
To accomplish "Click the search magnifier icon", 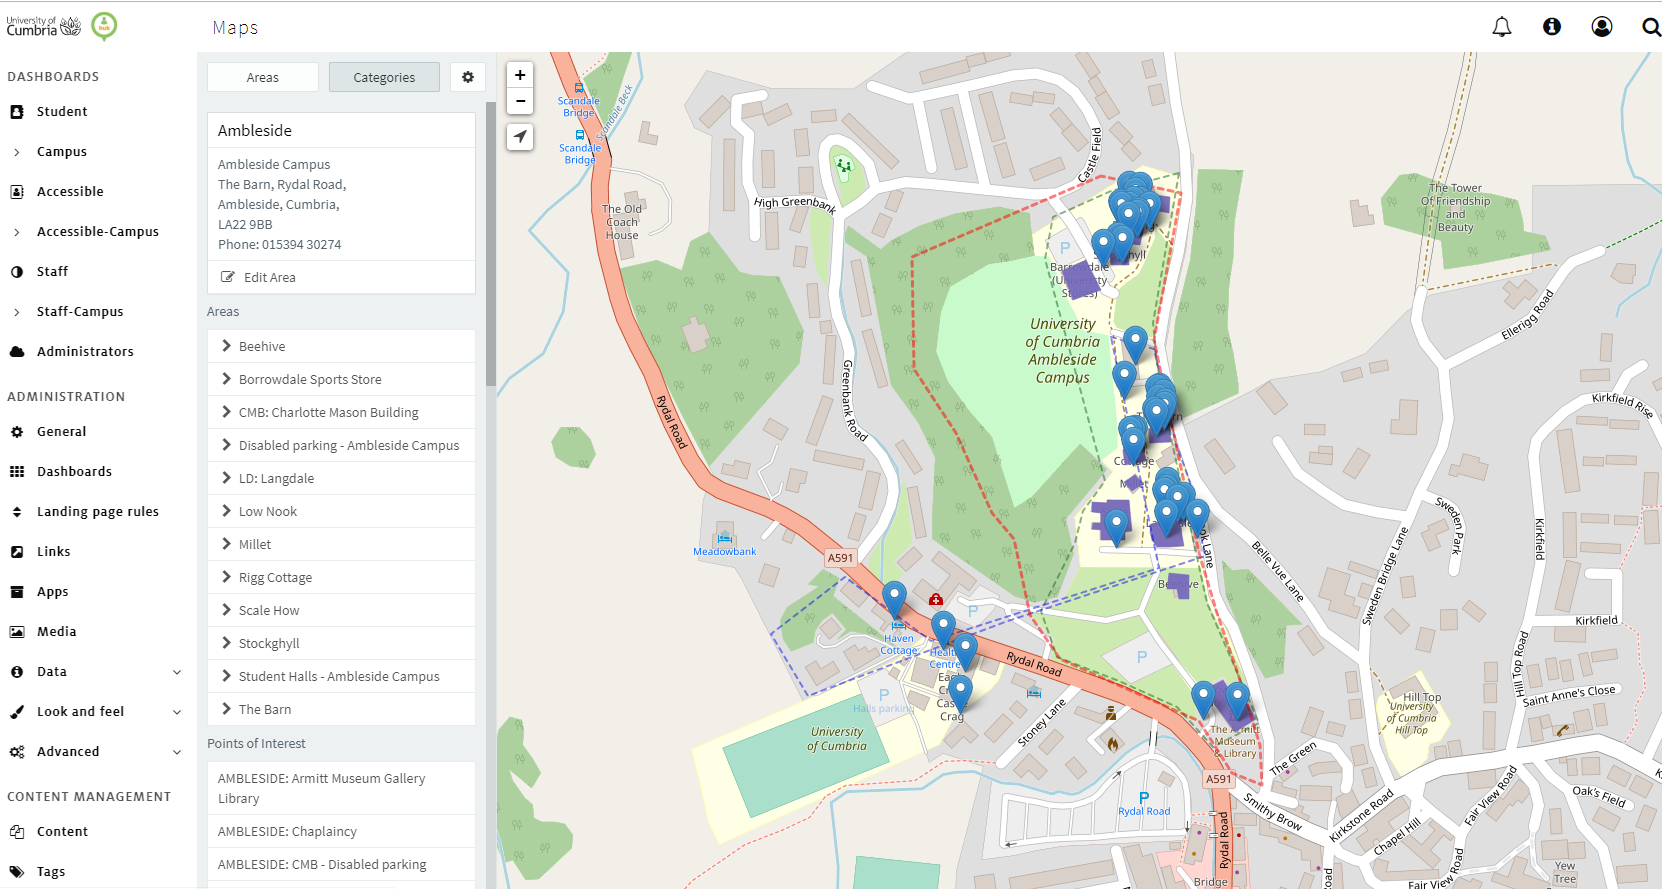I will (1651, 27).
